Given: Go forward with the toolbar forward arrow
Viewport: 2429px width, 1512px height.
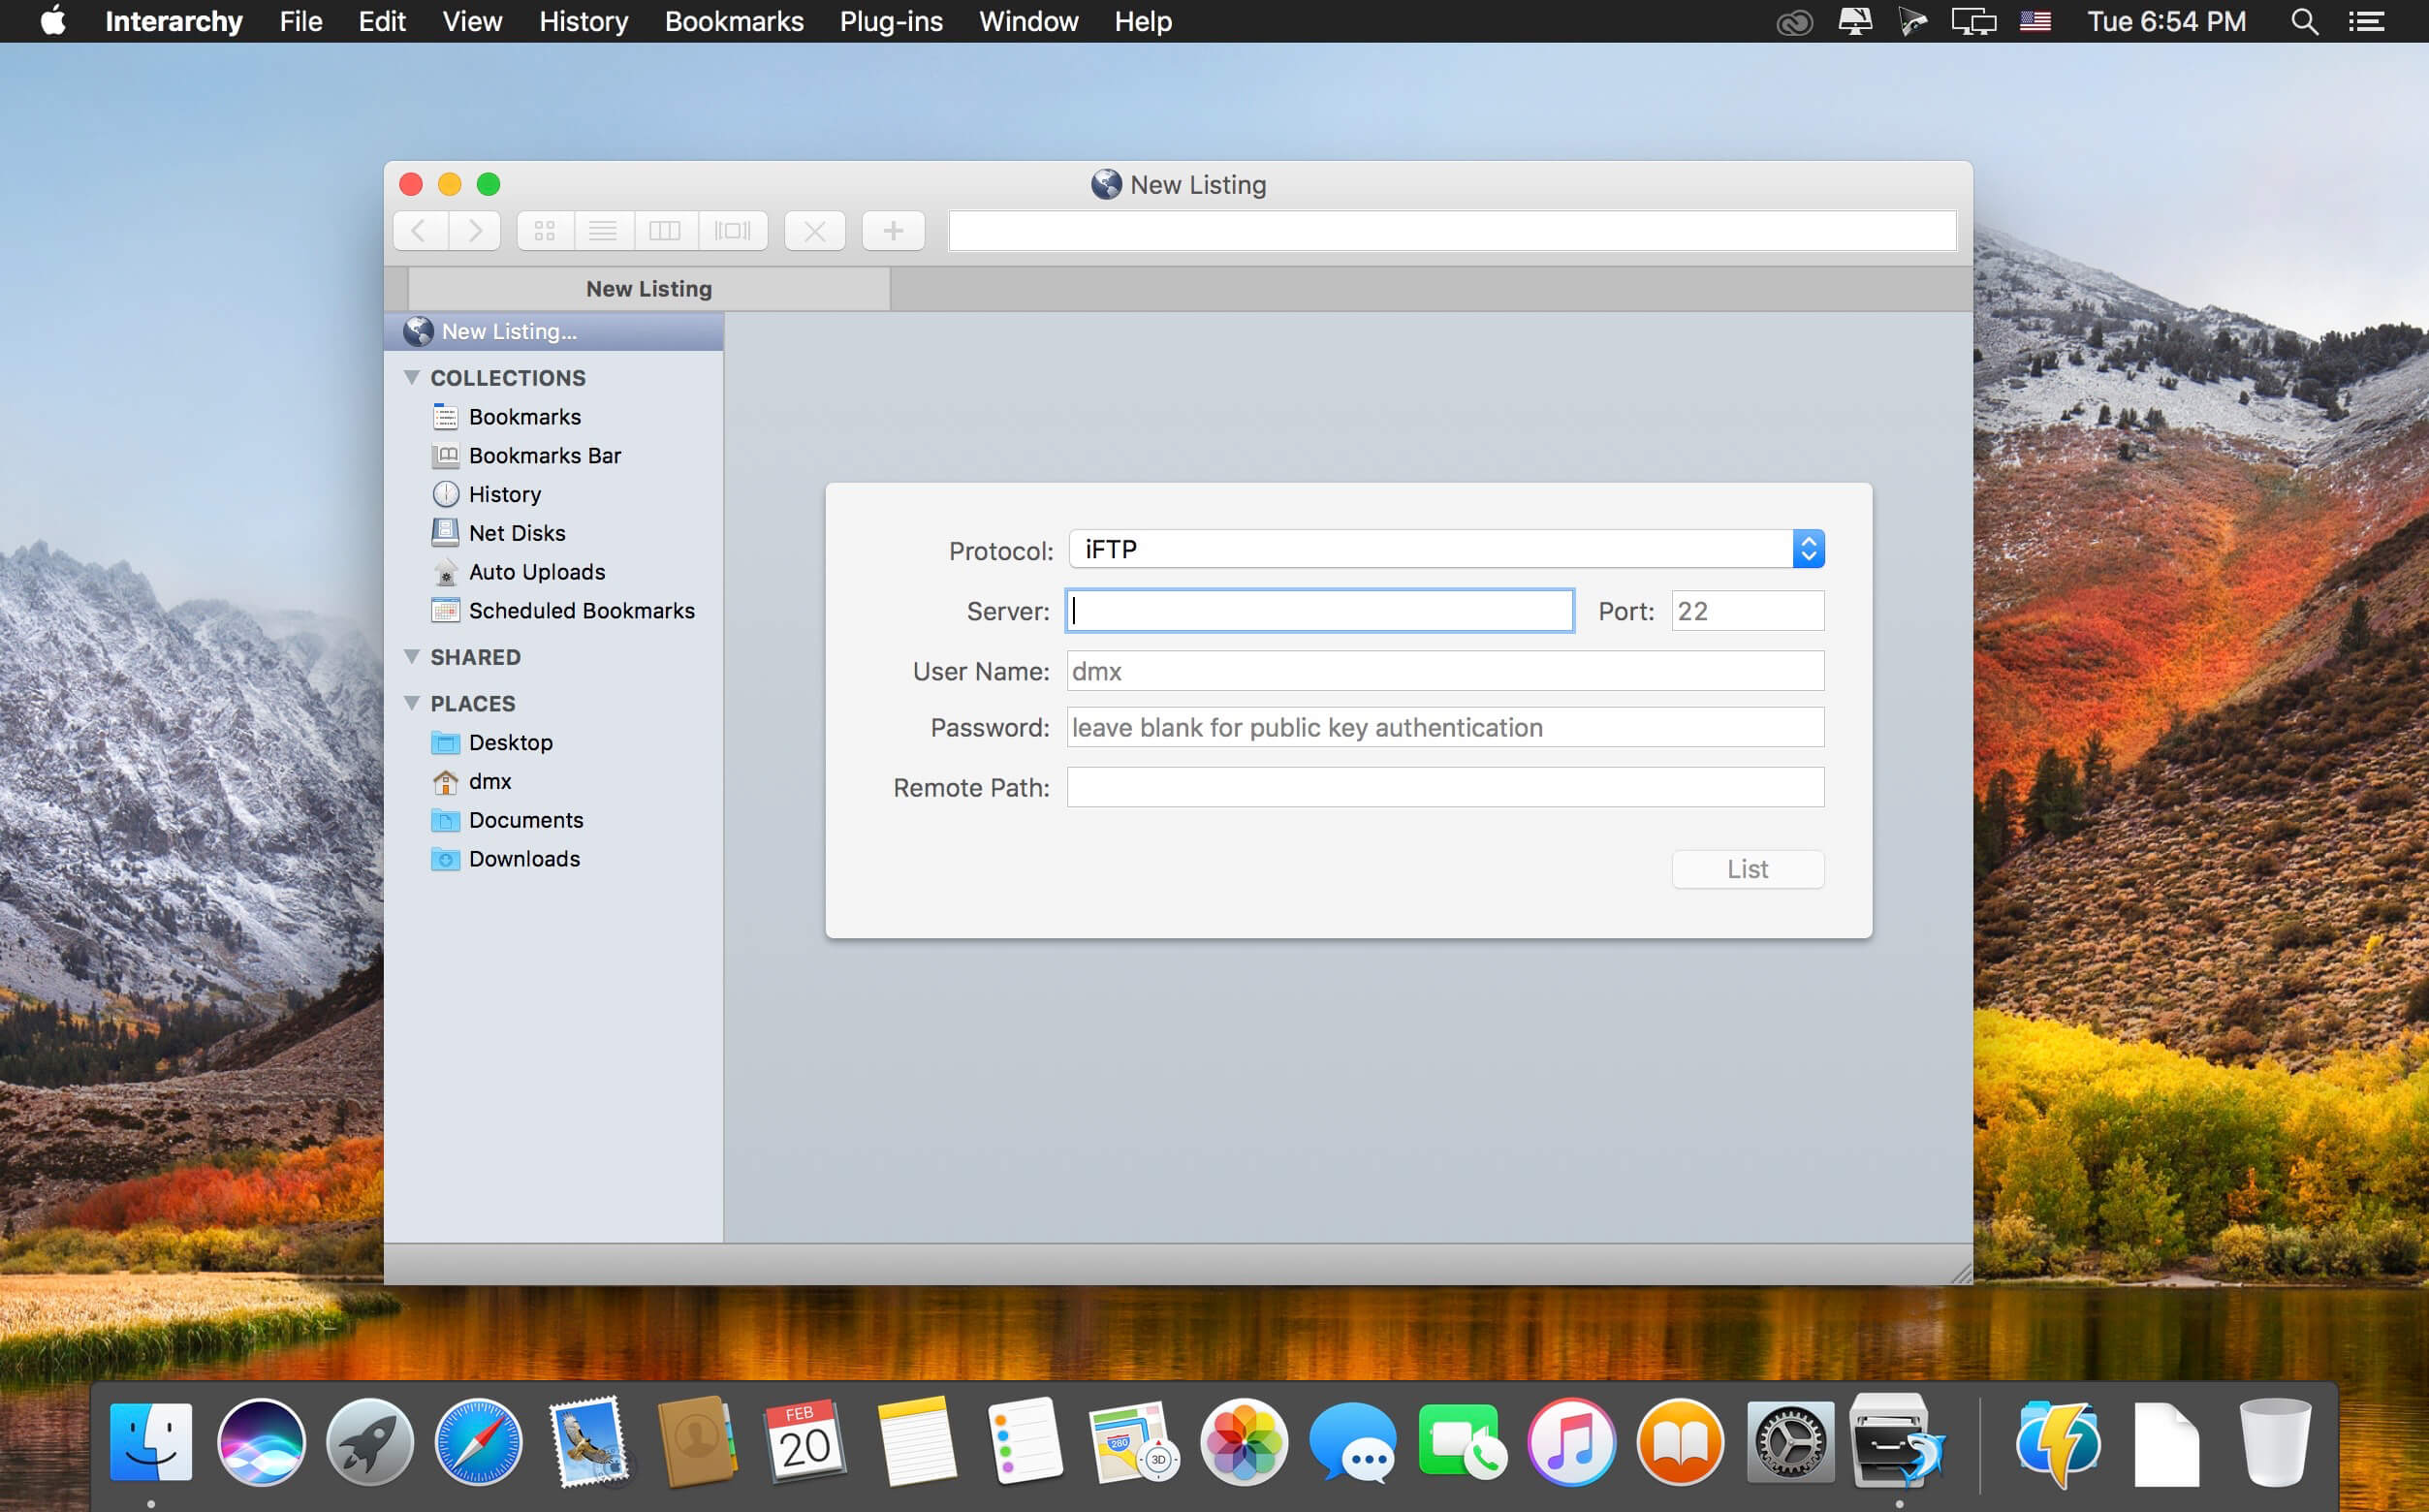Looking at the screenshot, I should tap(475, 231).
